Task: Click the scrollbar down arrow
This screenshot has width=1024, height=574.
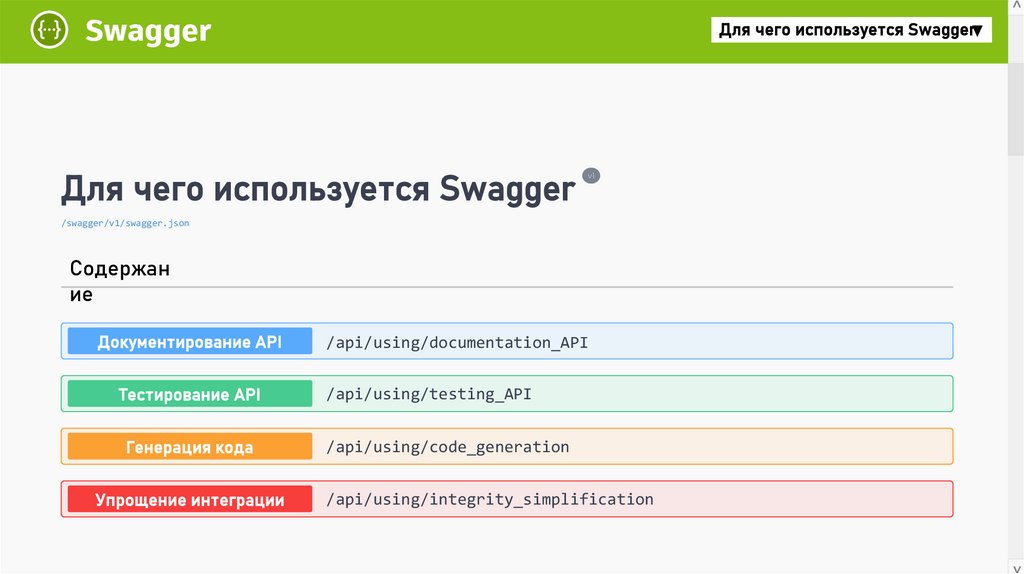Action: 1015,567
